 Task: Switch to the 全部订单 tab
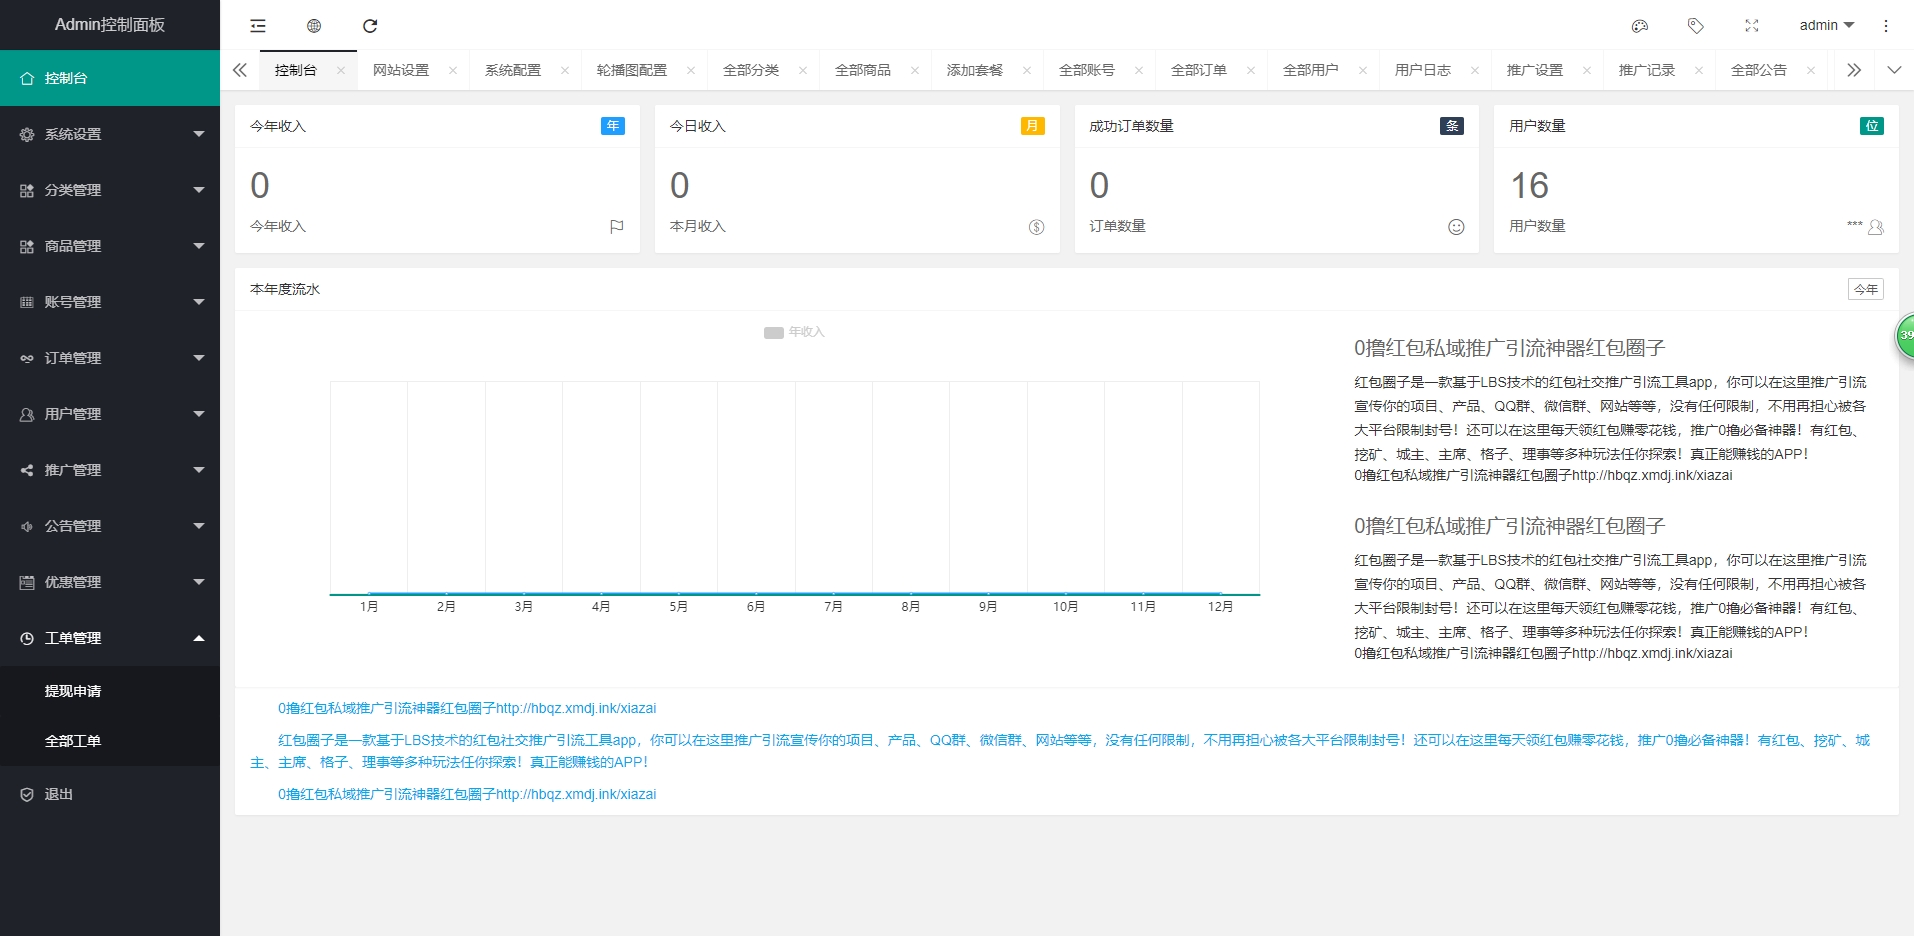1198,70
